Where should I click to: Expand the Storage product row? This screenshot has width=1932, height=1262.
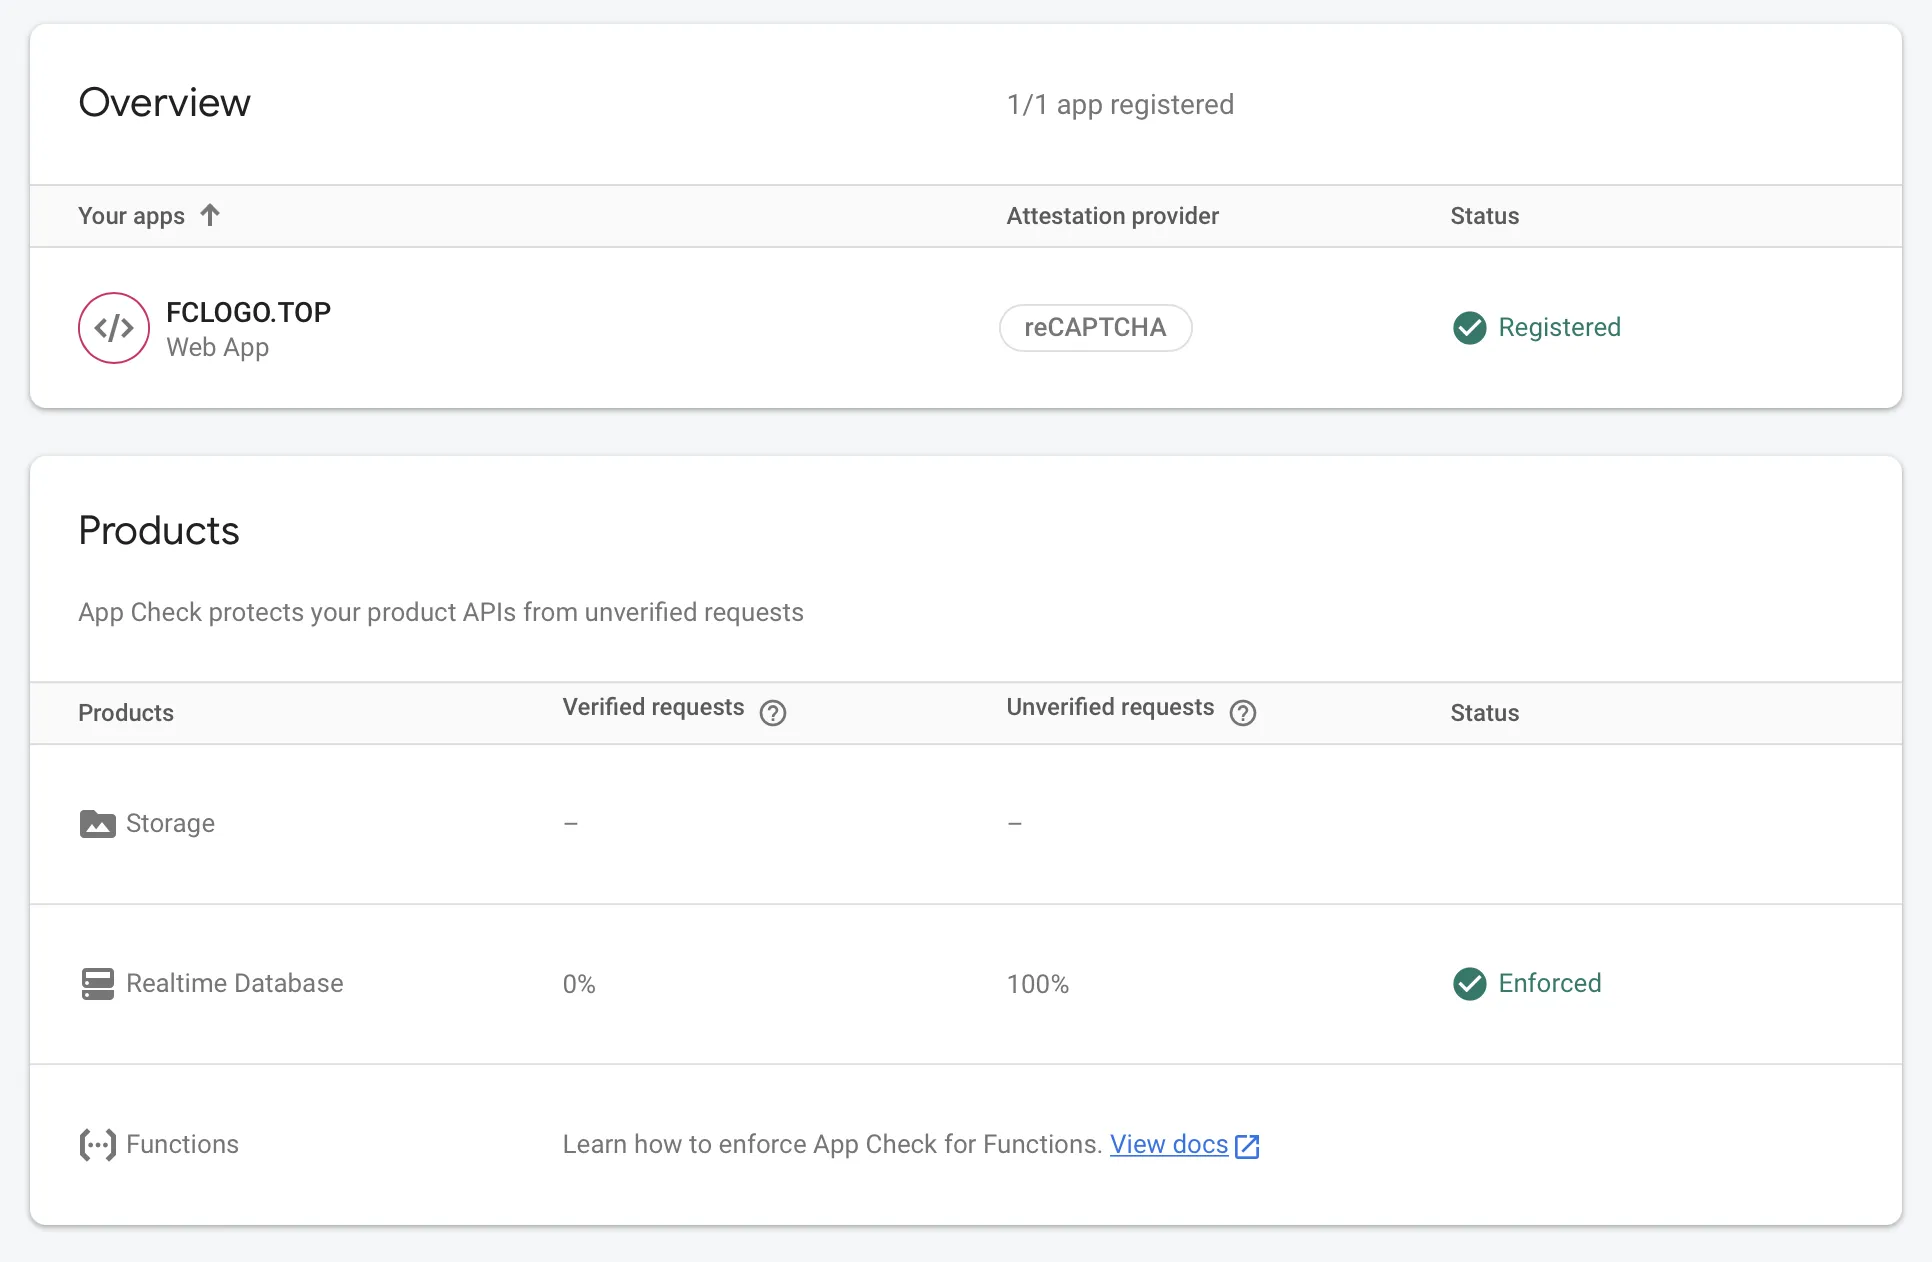[170, 823]
